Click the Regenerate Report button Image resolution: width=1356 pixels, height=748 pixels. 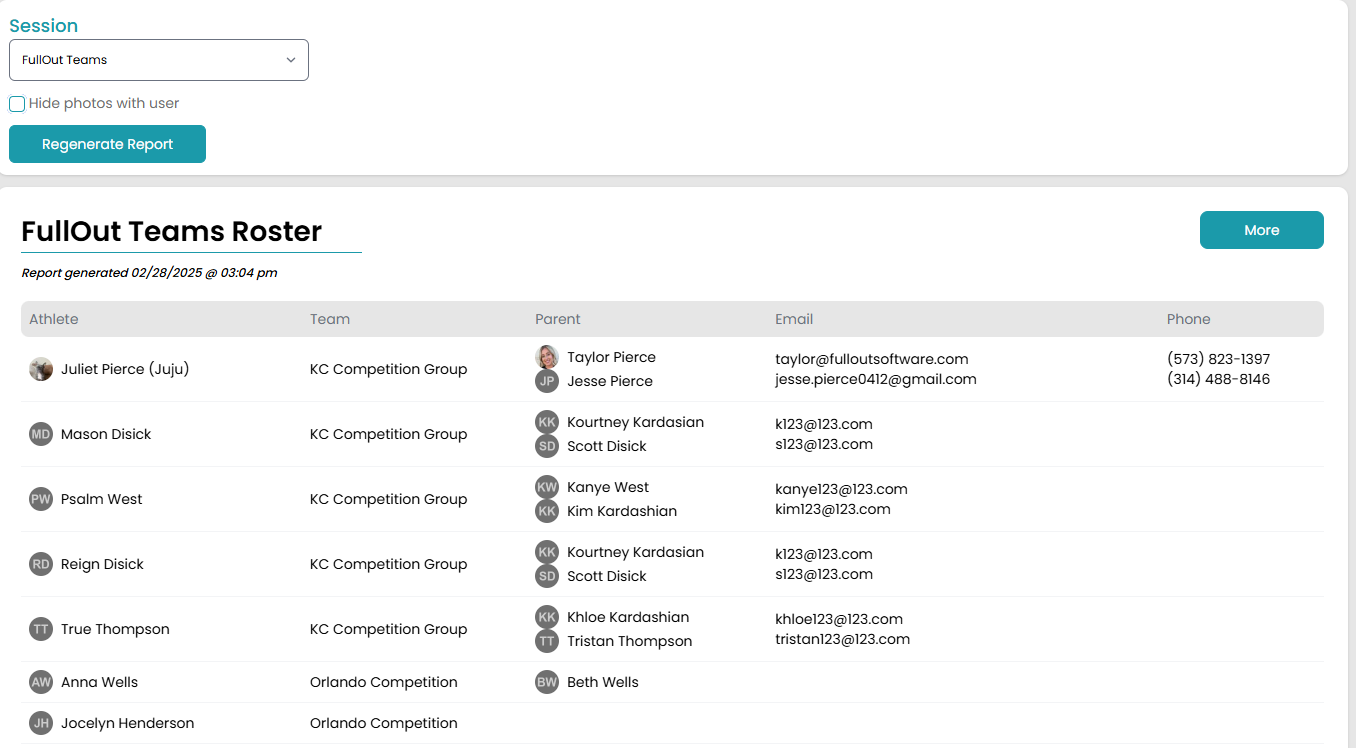pyautogui.click(x=107, y=144)
